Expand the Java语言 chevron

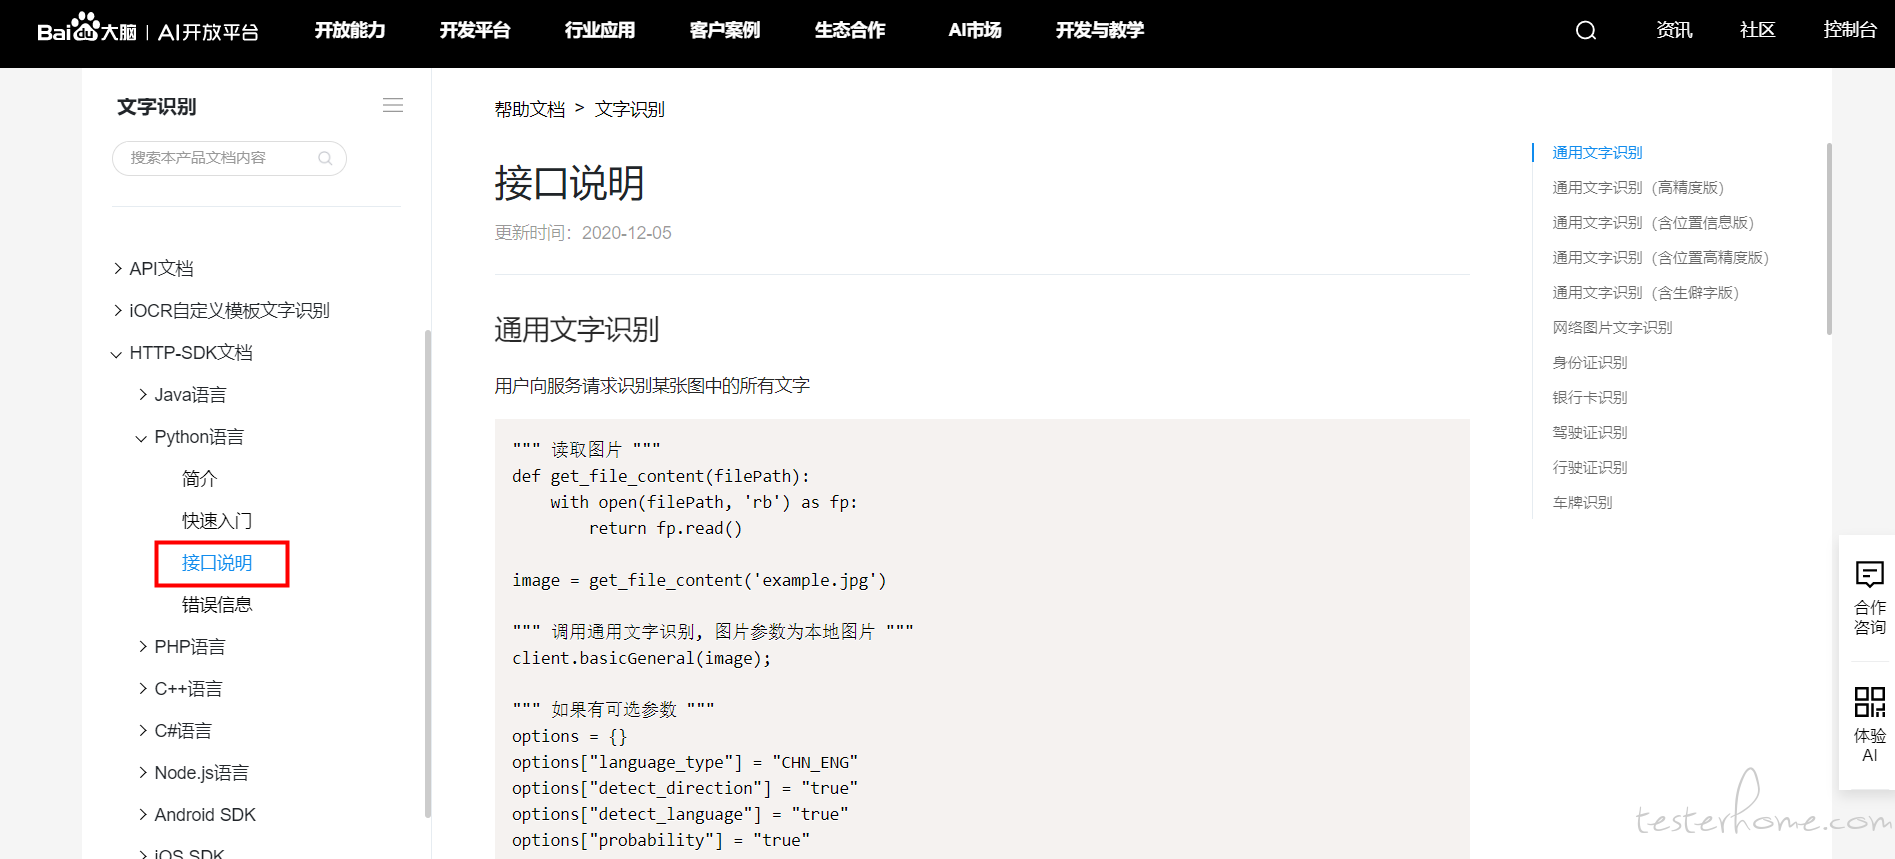coord(143,394)
